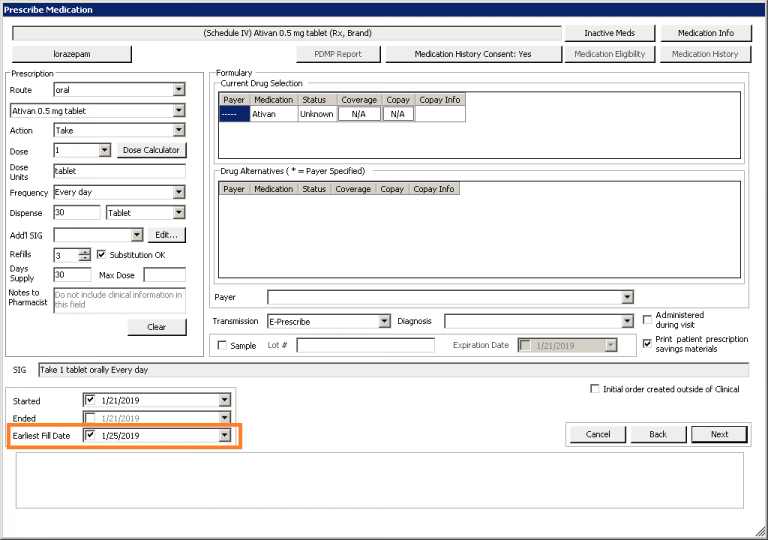
Task: Click Drug Alternatives Medication column header
Action: [x=274, y=189]
